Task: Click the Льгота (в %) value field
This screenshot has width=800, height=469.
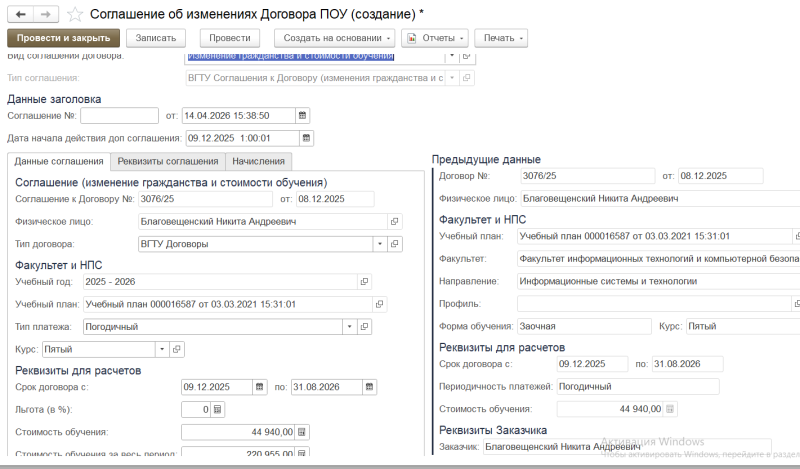Action: 196,409
